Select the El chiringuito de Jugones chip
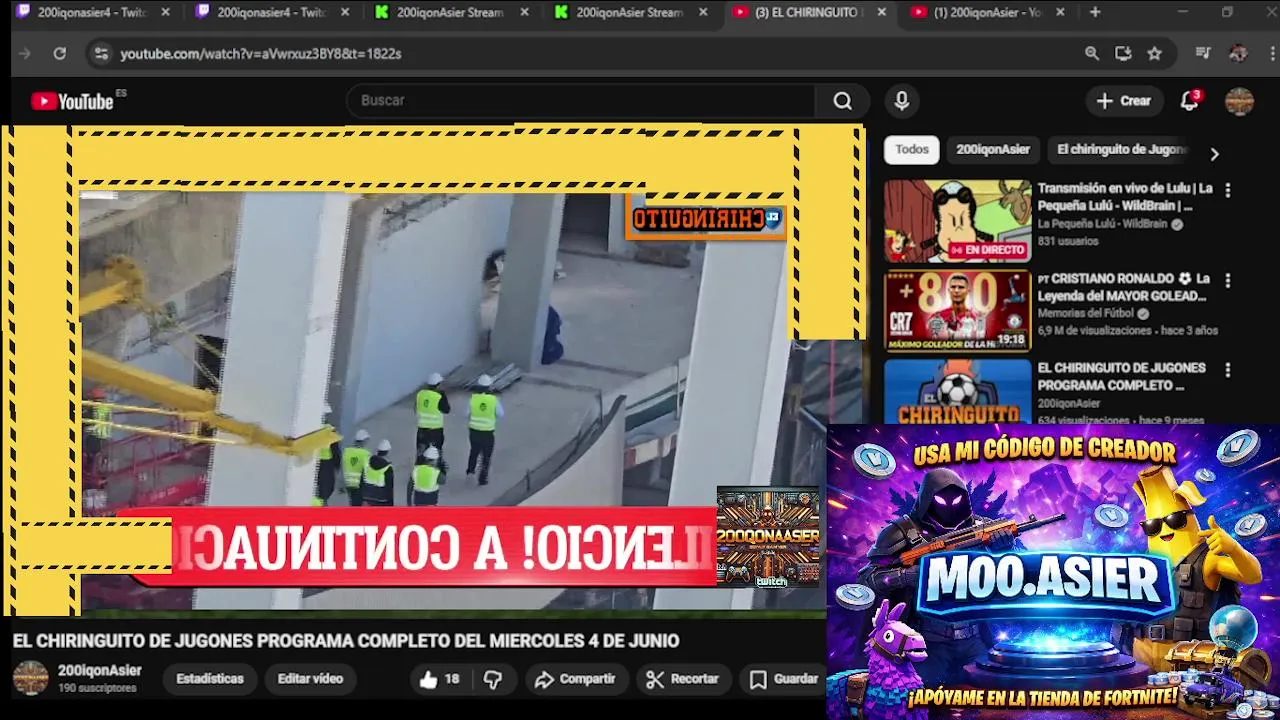Image resolution: width=1280 pixels, height=720 pixels. (1122, 149)
